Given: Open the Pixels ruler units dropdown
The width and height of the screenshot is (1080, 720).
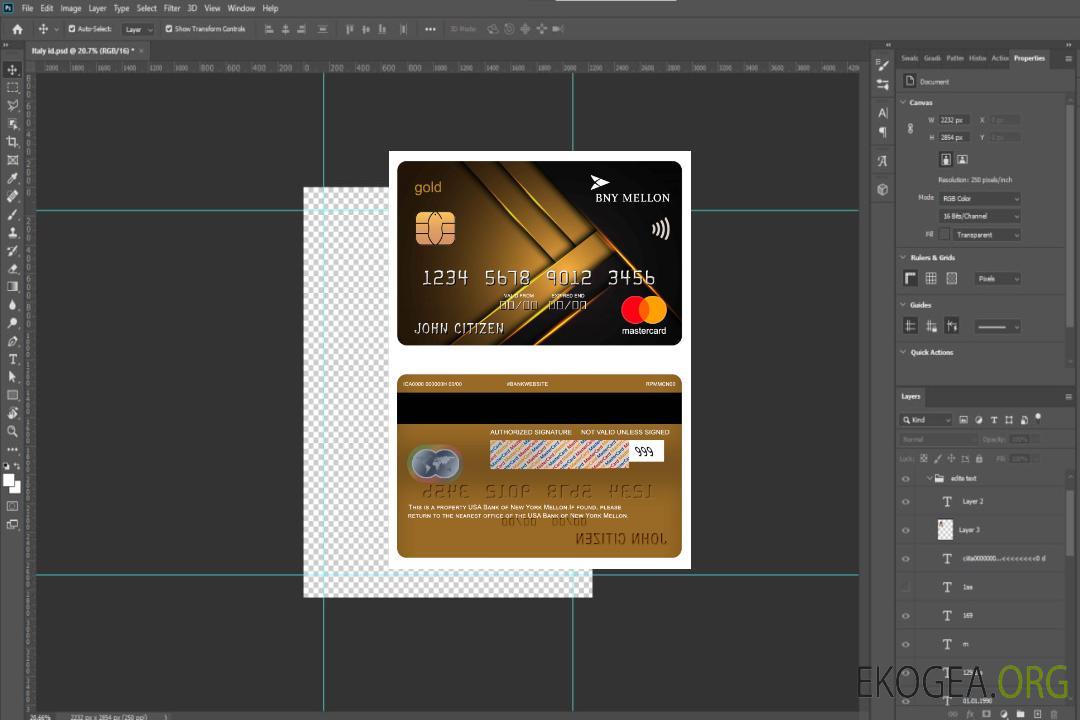Looking at the screenshot, I should tap(997, 278).
